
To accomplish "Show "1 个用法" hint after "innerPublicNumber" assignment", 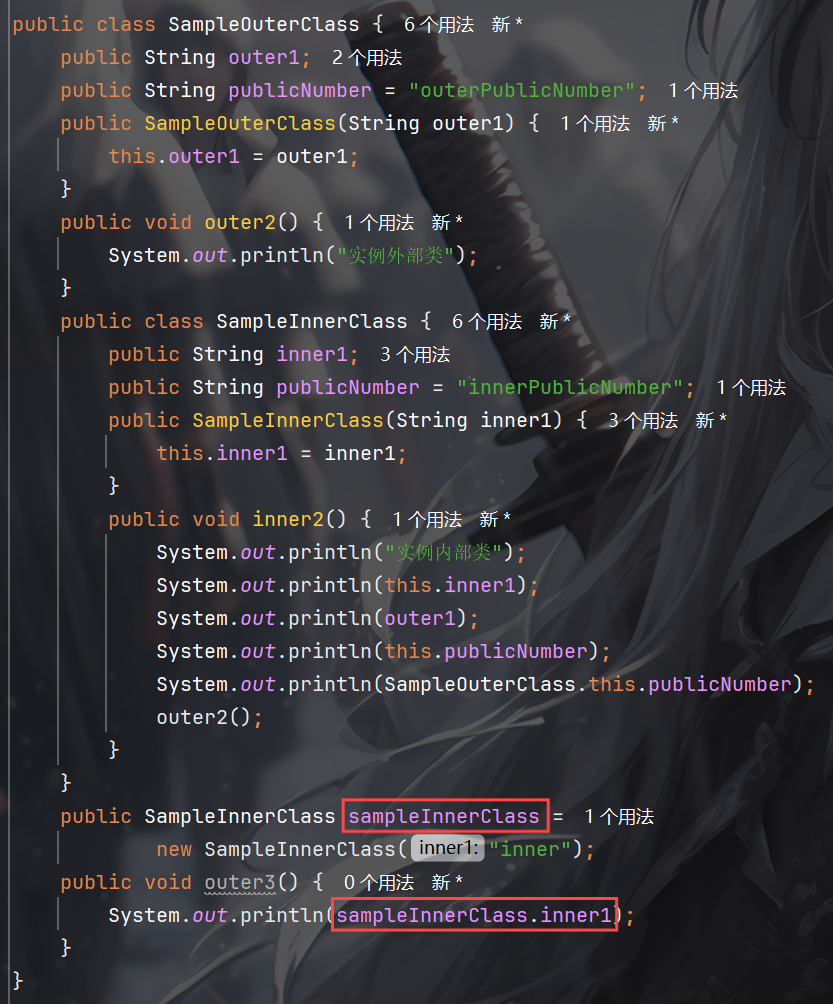I will tap(751, 388).
